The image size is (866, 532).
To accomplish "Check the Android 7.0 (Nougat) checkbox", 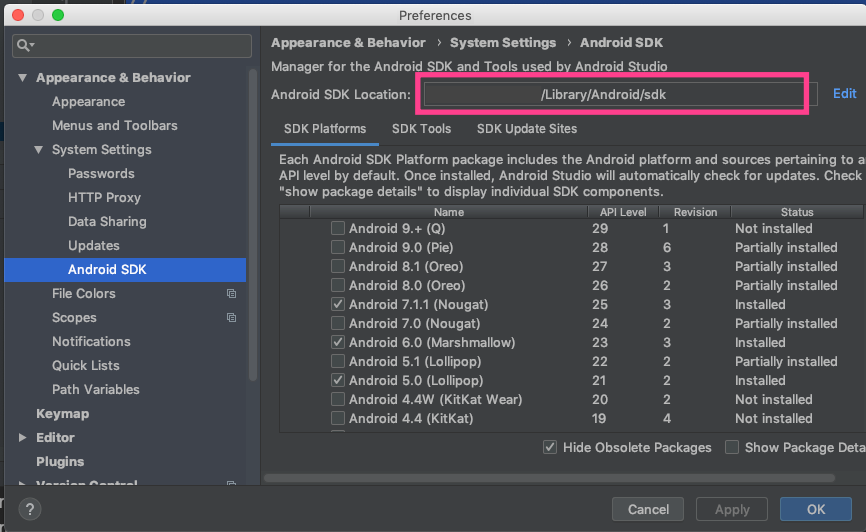I will [x=337, y=323].
